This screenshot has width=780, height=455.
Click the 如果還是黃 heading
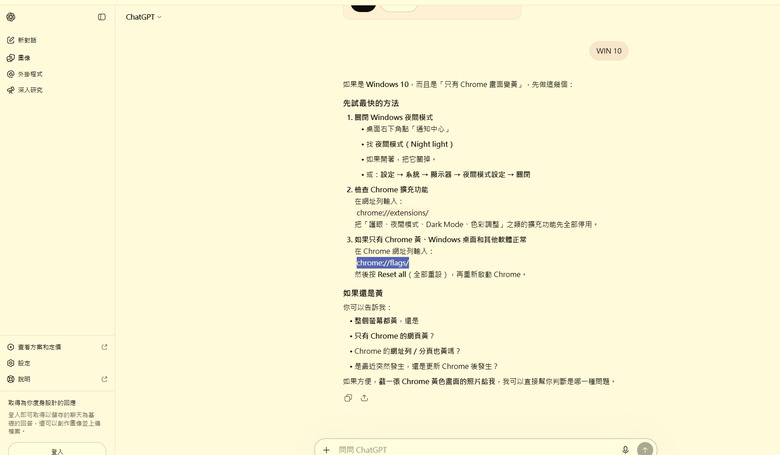363,293
